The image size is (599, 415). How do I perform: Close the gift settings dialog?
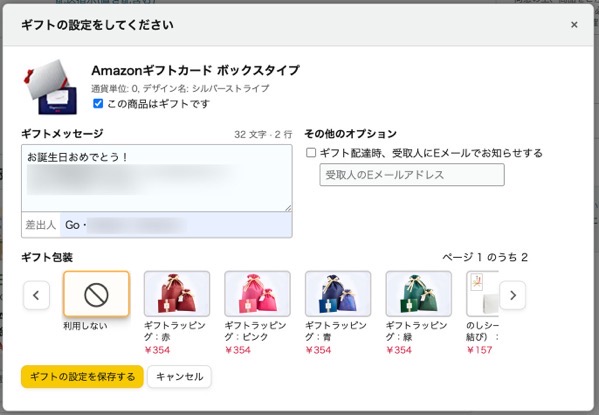click(x=574, y=25)
